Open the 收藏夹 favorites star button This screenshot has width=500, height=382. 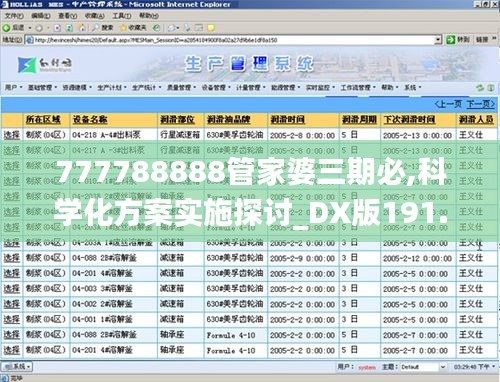133,28
